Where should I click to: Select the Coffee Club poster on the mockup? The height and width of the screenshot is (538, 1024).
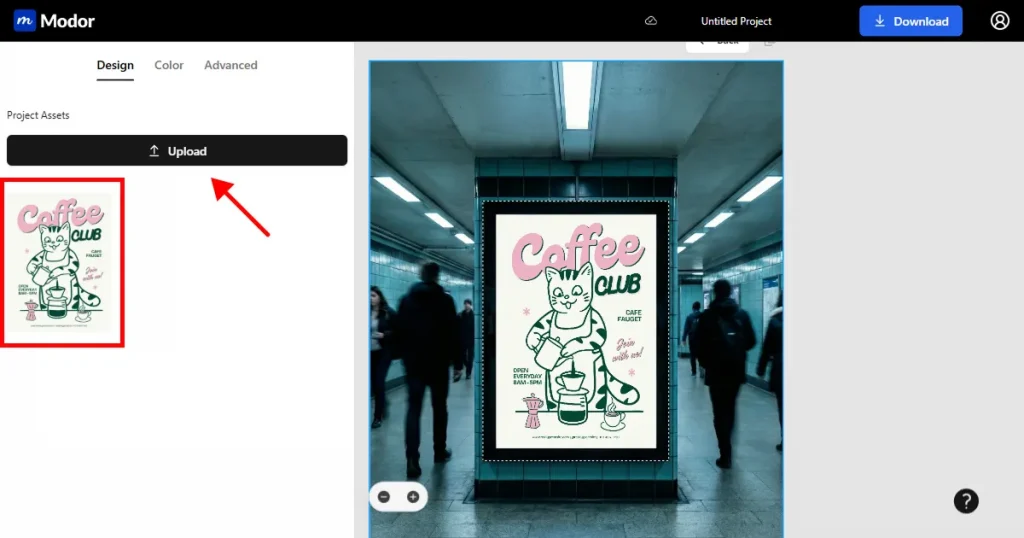click(x=576, y=330)
